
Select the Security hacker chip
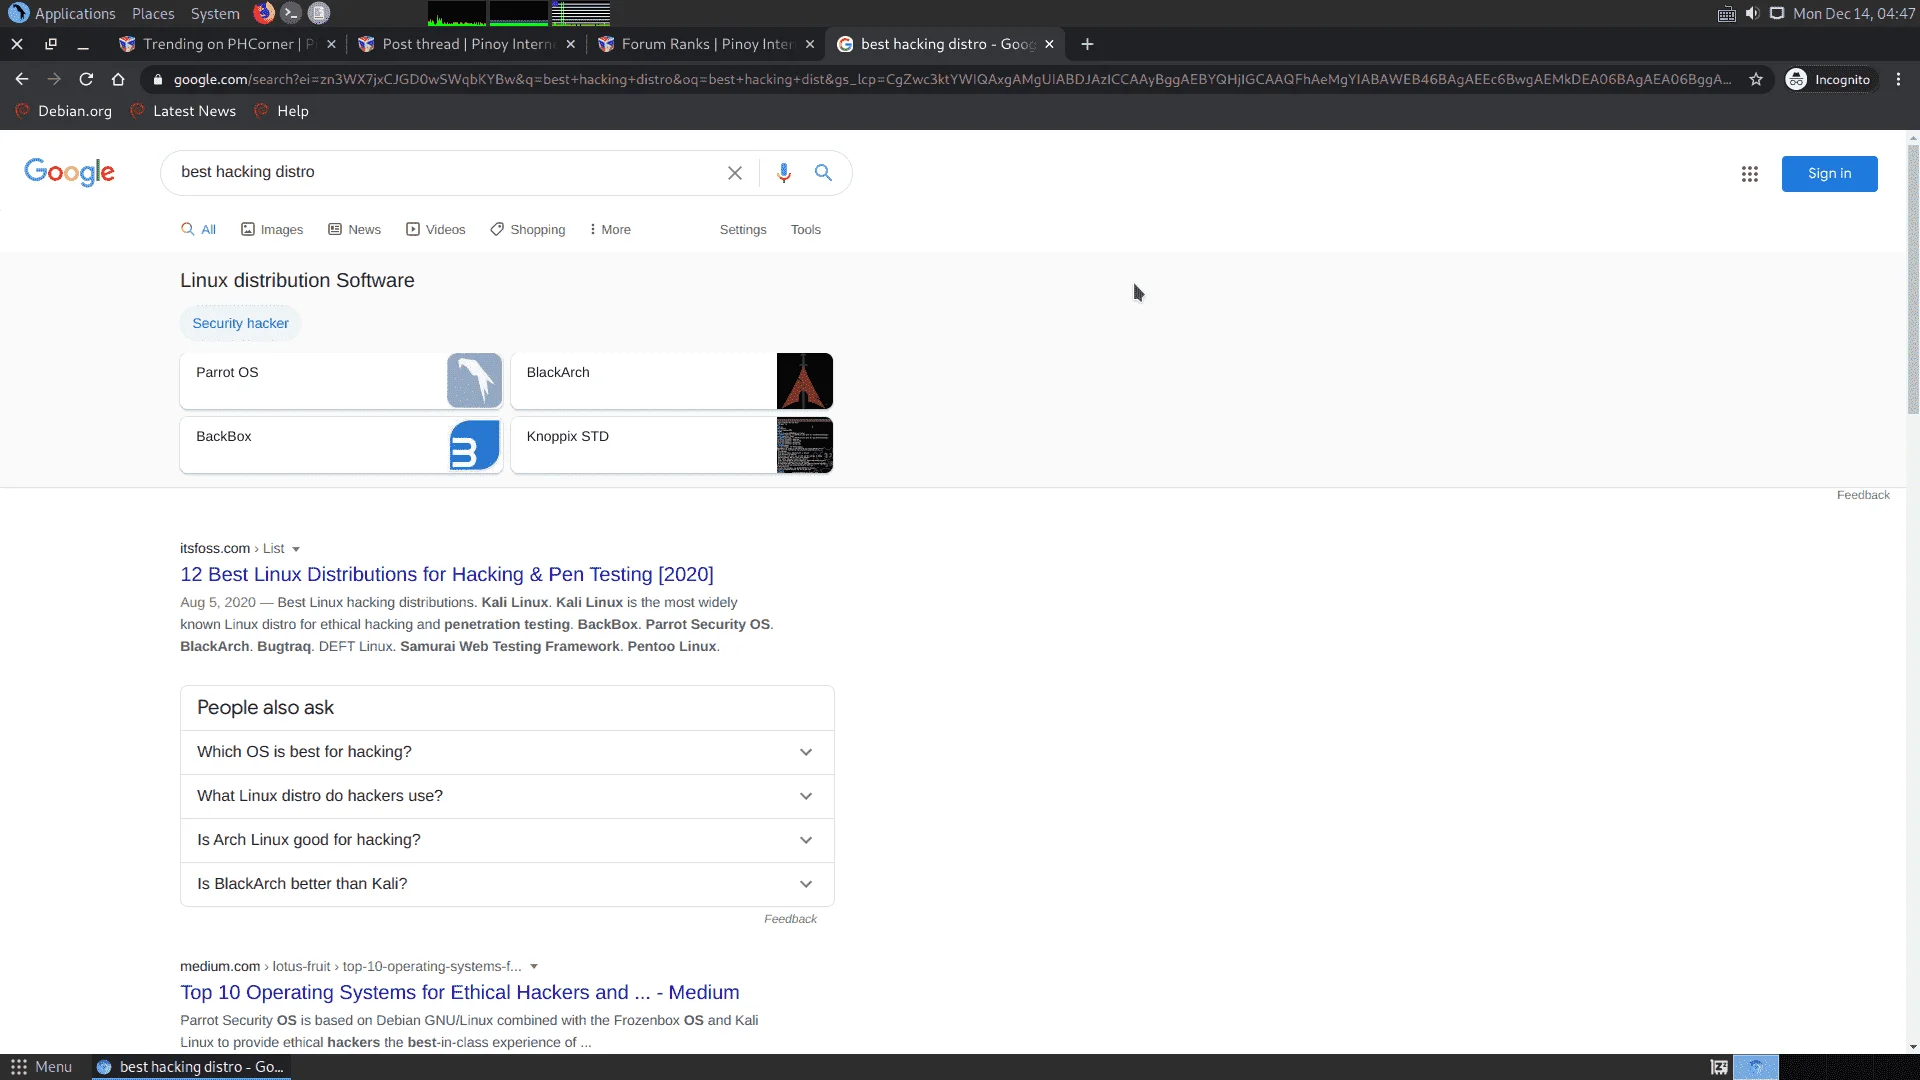tap(240, 323)
